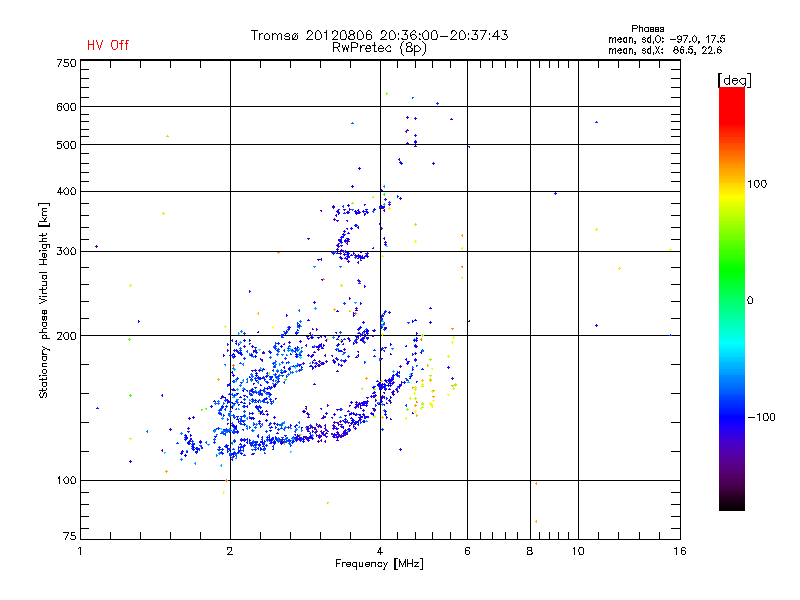Viewport: 800px width, 600px height.
Task: Click the '10' frequency axis label
Action: pyautogui.click(x=578, y=551)
